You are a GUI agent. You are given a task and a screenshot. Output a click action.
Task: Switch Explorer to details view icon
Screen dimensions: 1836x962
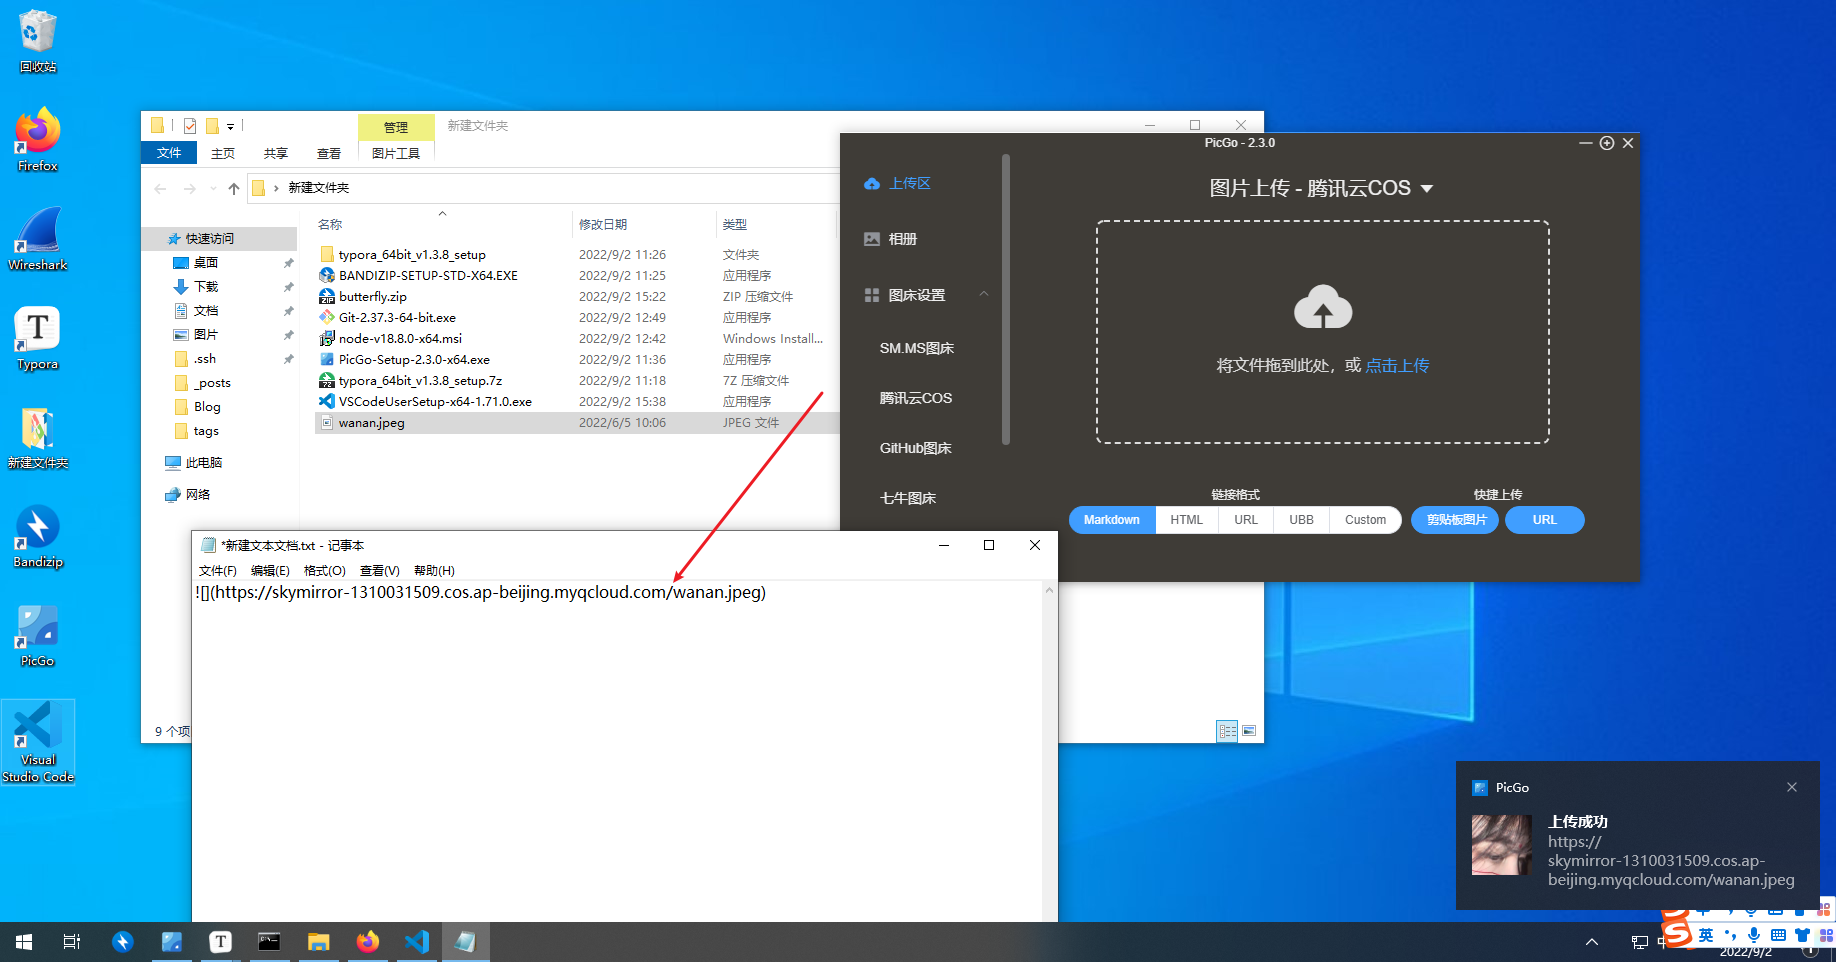[1227, 731]
